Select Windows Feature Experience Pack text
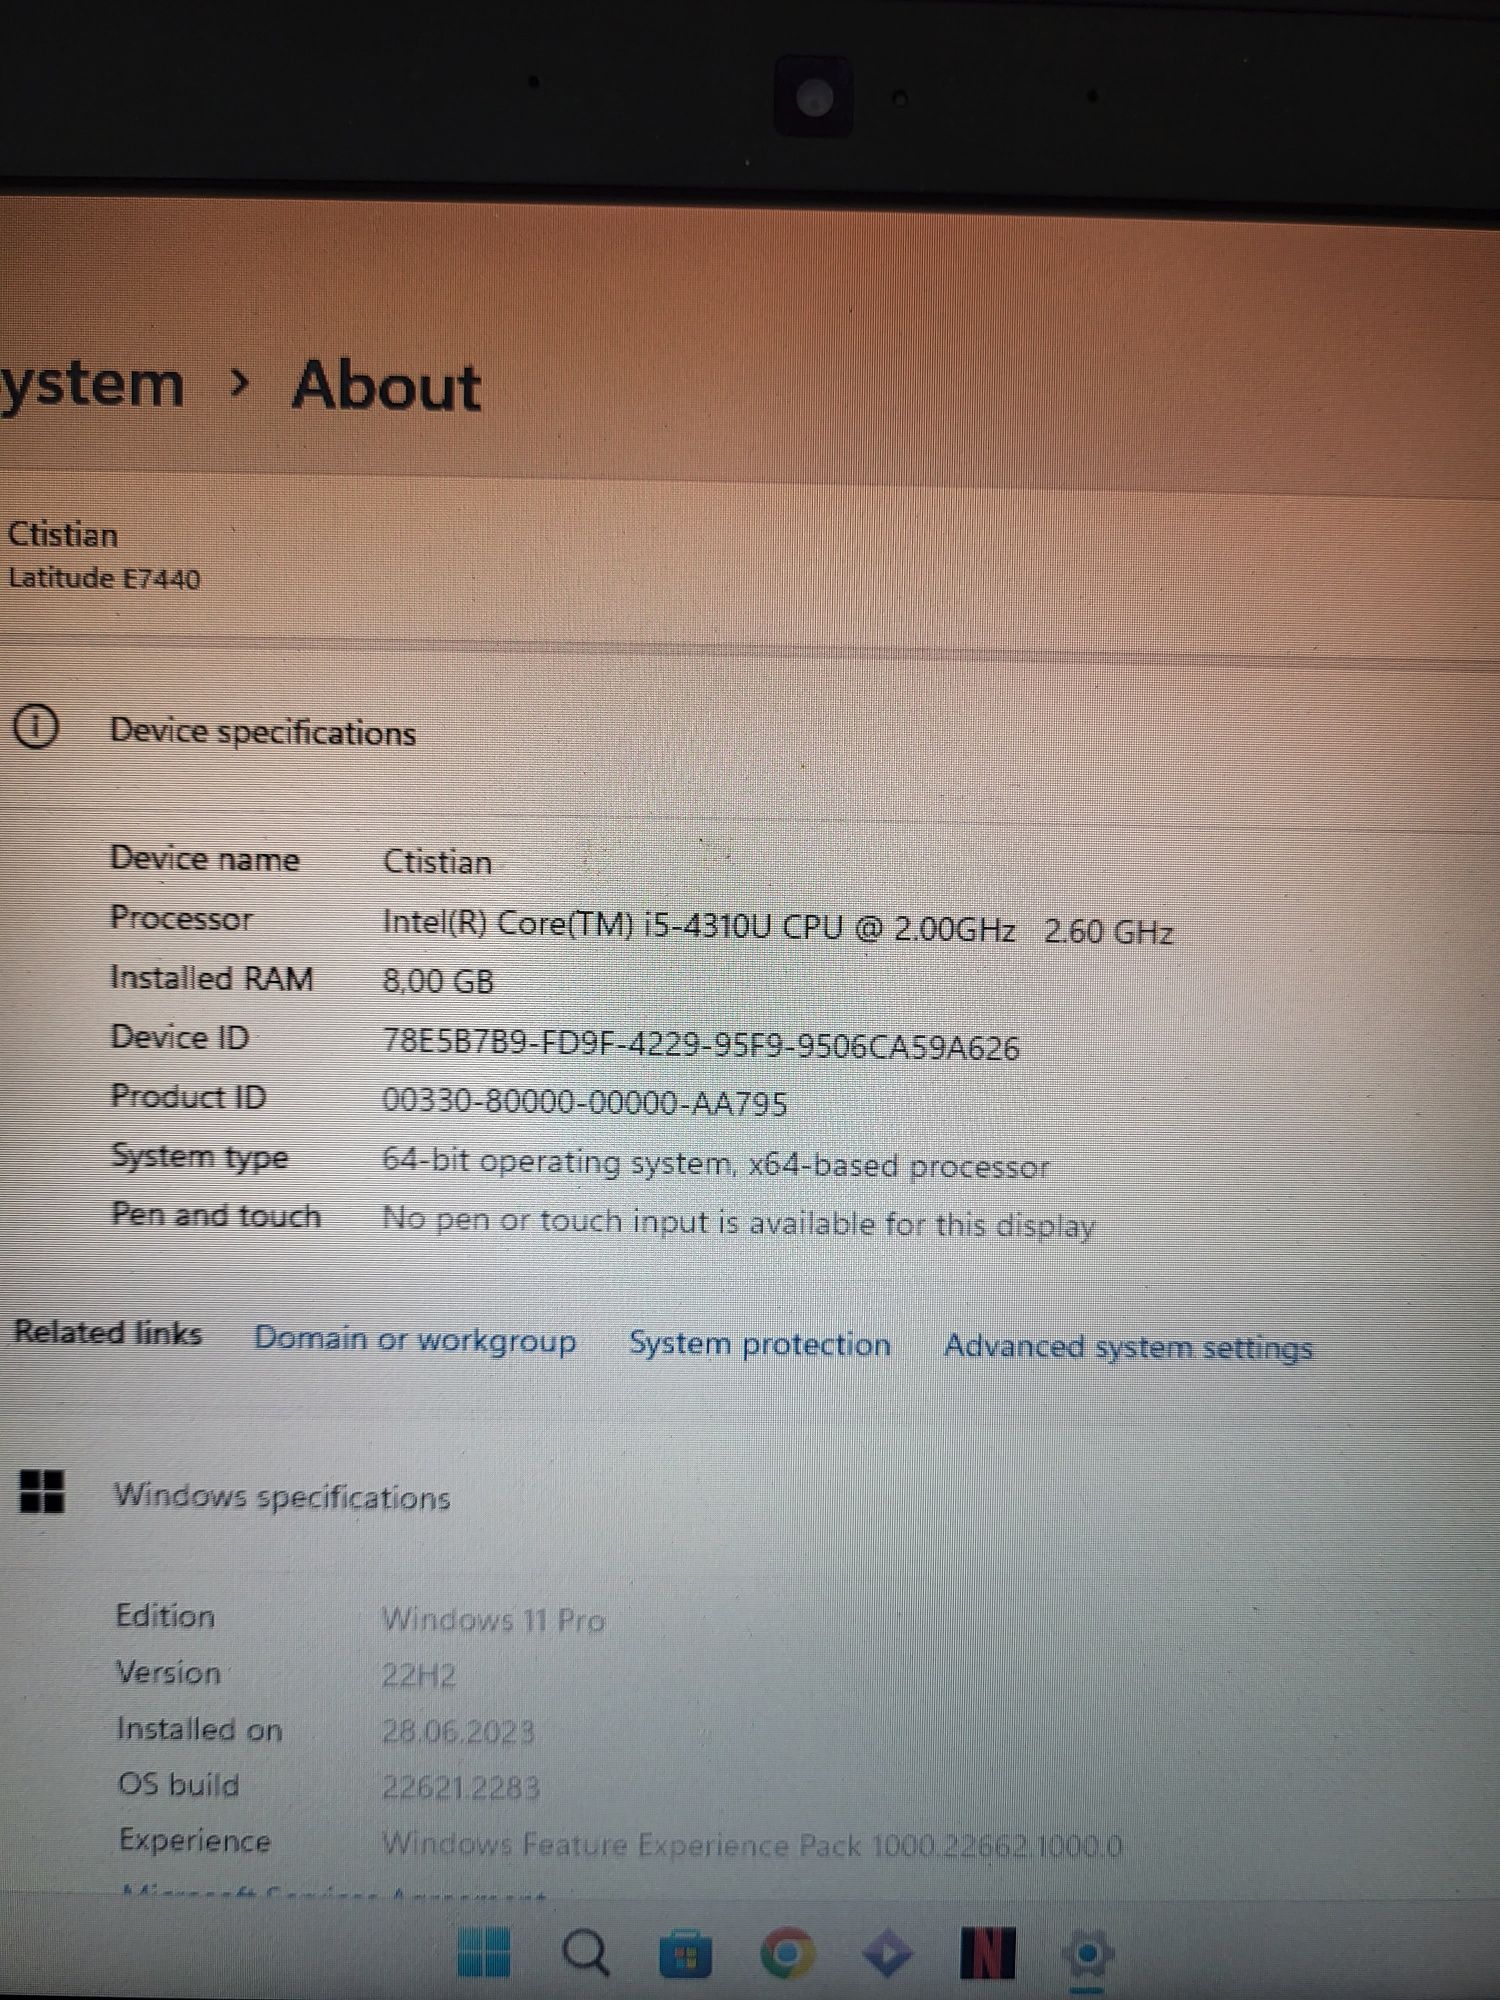This screenshot has width=1500, height=2000. [x=752, y=1844]
